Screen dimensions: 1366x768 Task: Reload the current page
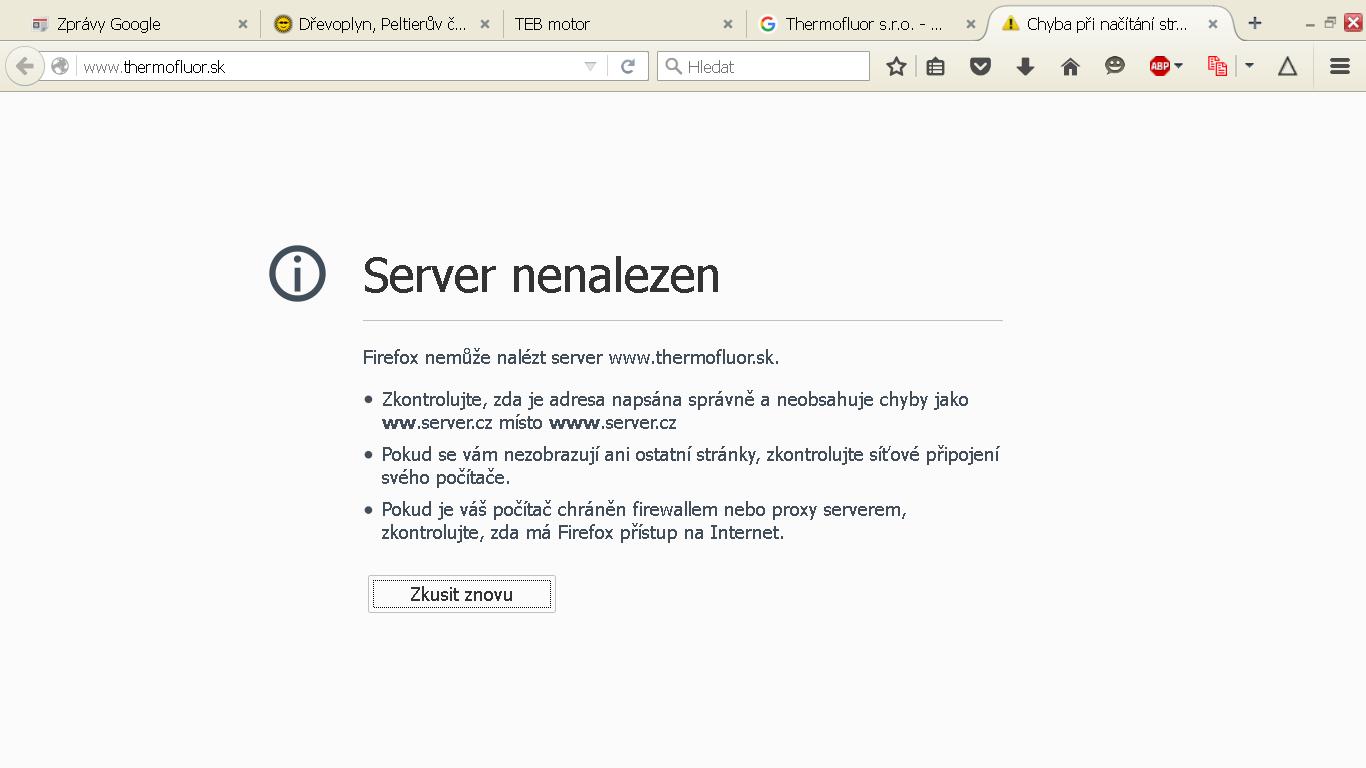coord(628,66)
